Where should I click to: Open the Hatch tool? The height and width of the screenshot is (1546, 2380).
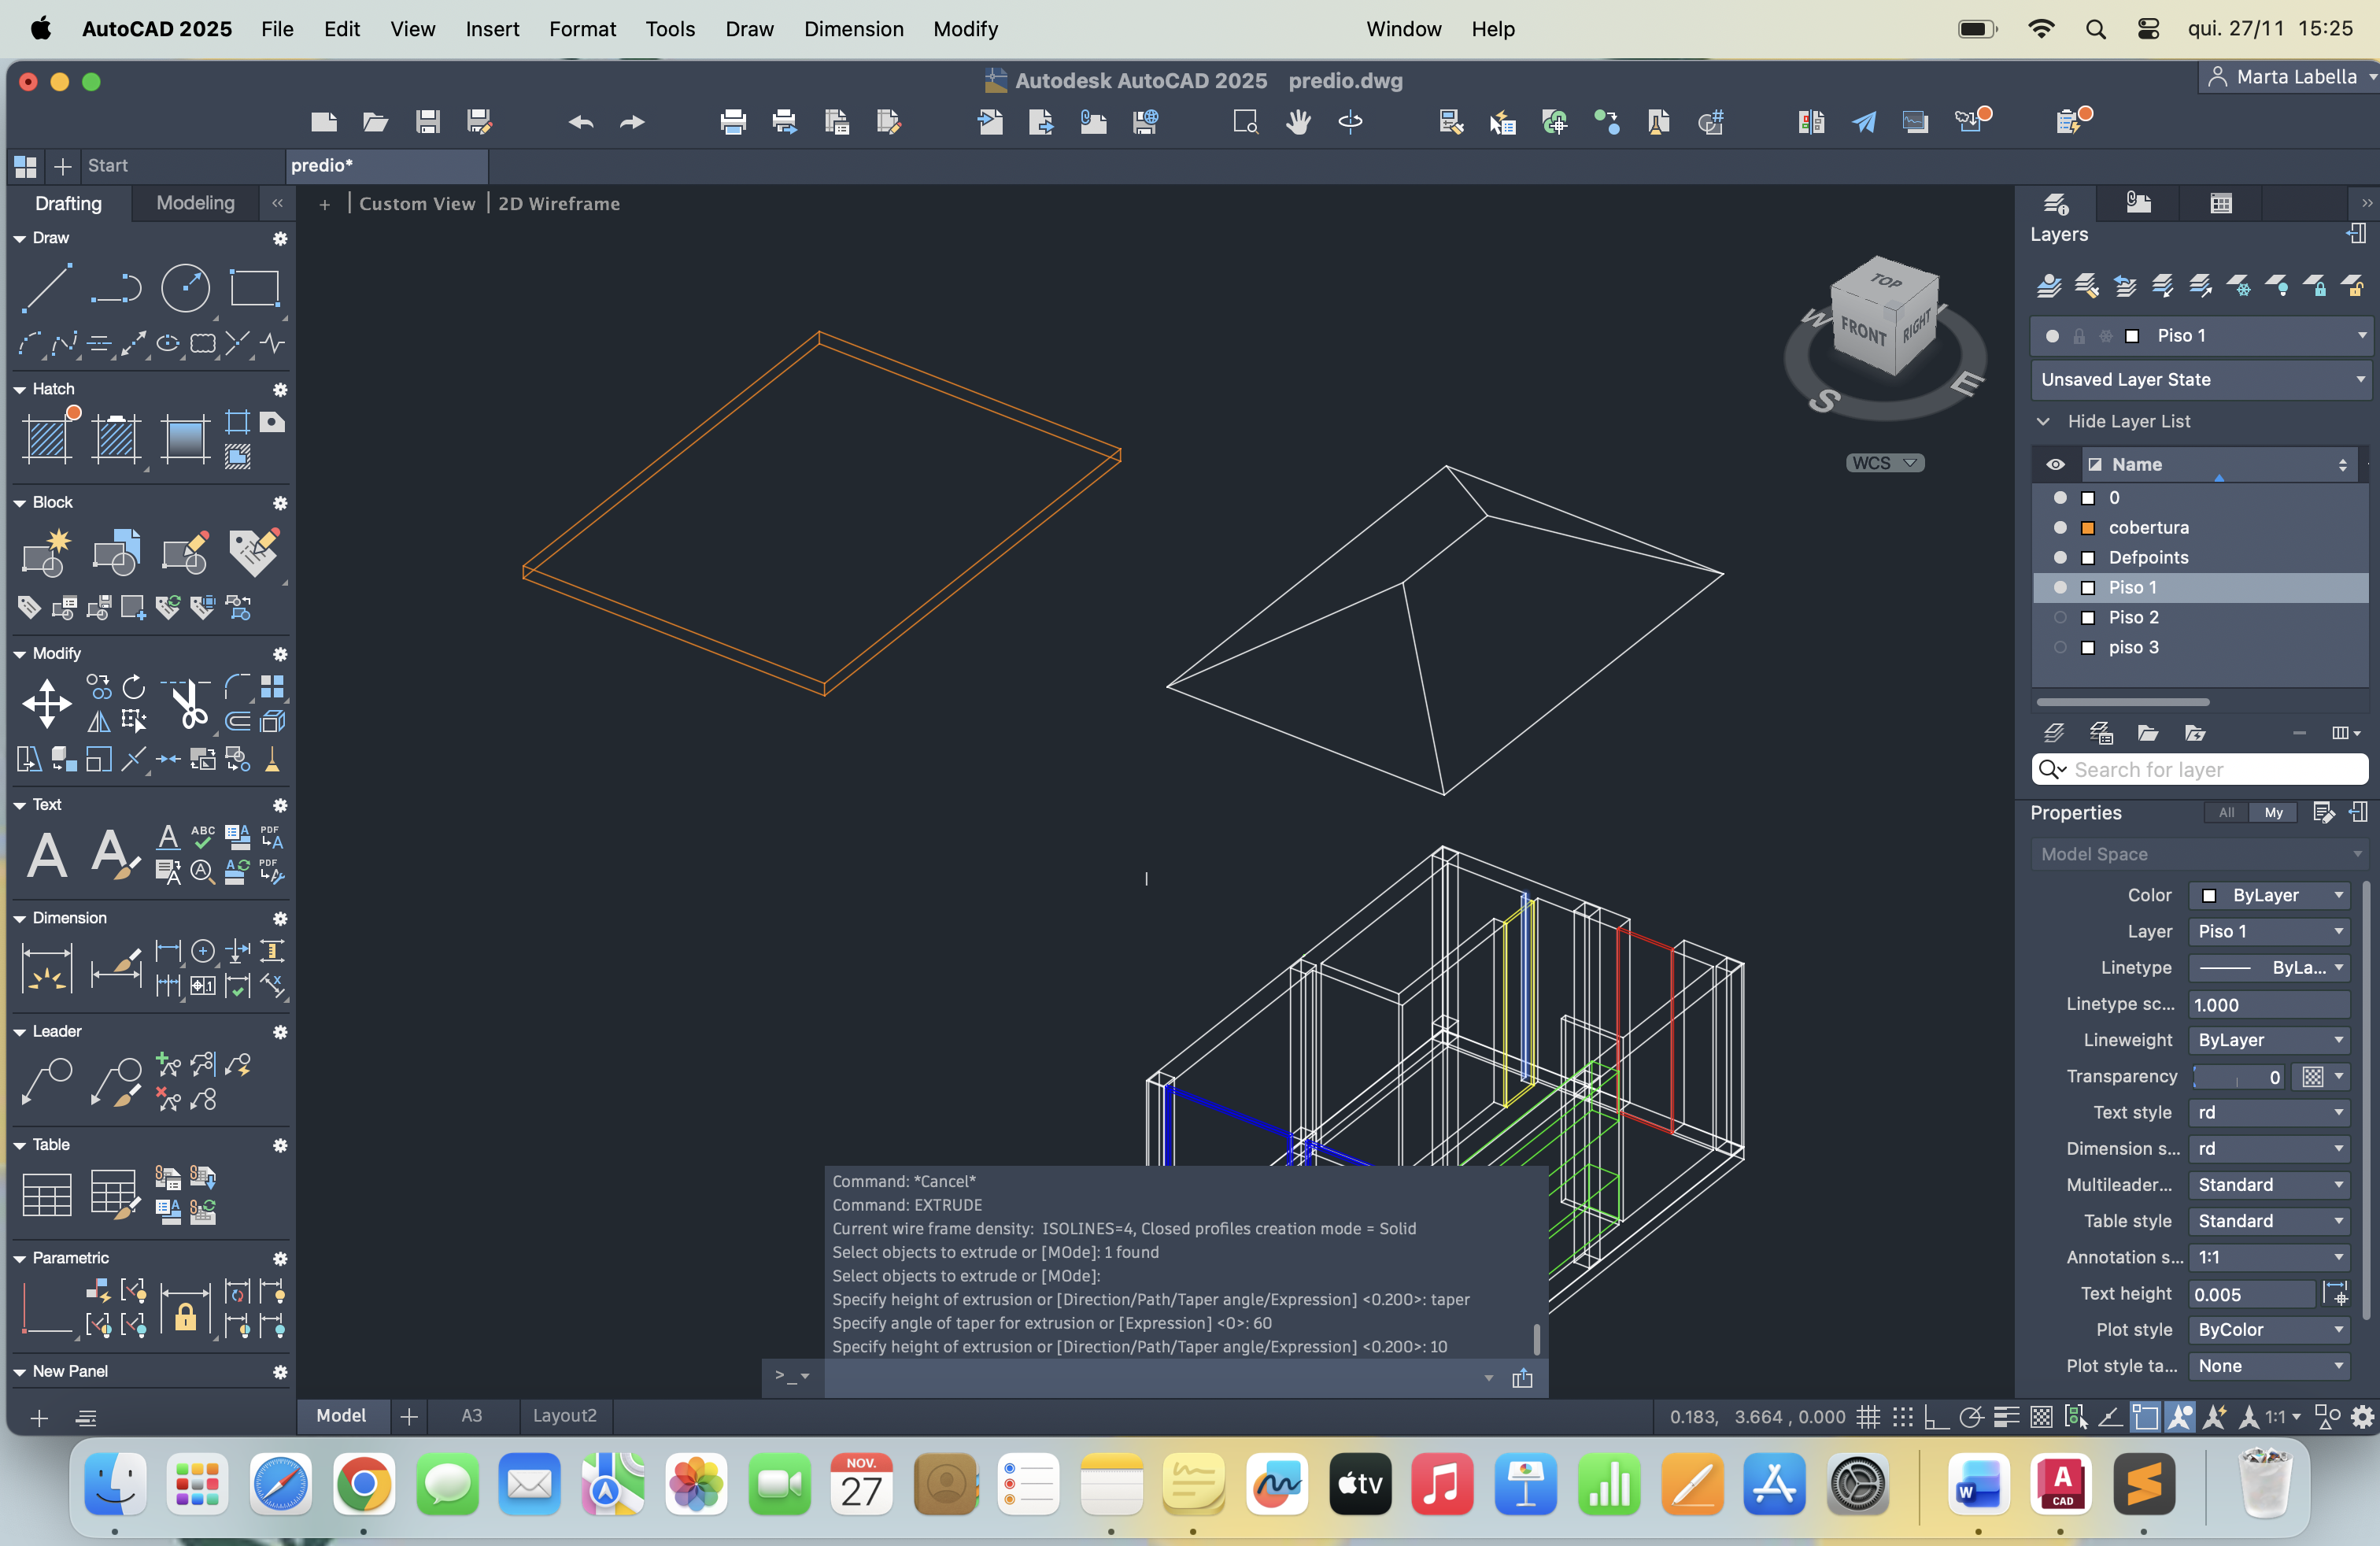46,438
